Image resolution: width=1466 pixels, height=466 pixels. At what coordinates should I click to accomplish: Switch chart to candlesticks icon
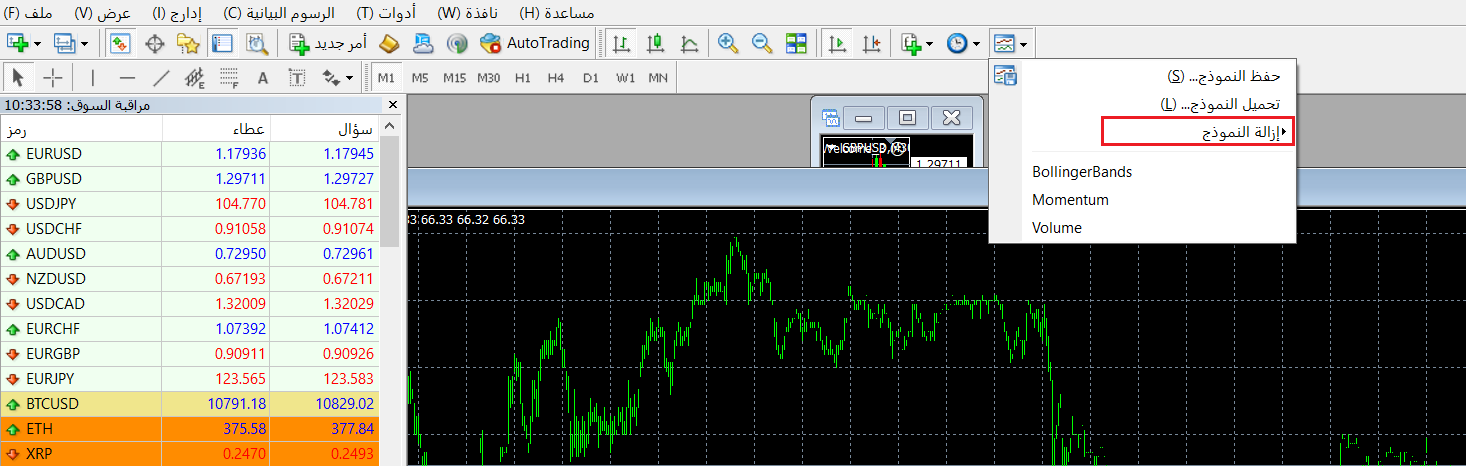click(x=656, y=43)
